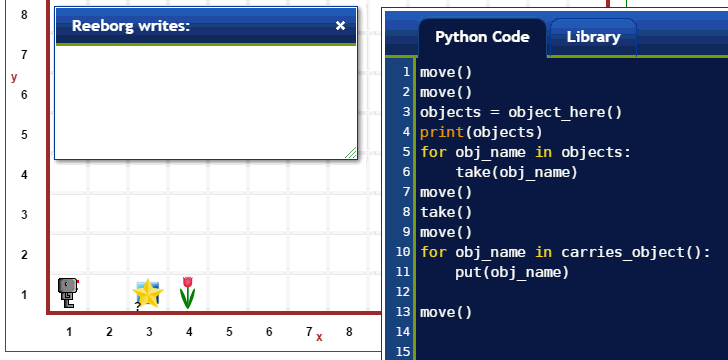Image resolution: width=728 pixels, height=360 pixels.
Task: Click the Reeborg writes title bar
Action: tap(206, 26)
